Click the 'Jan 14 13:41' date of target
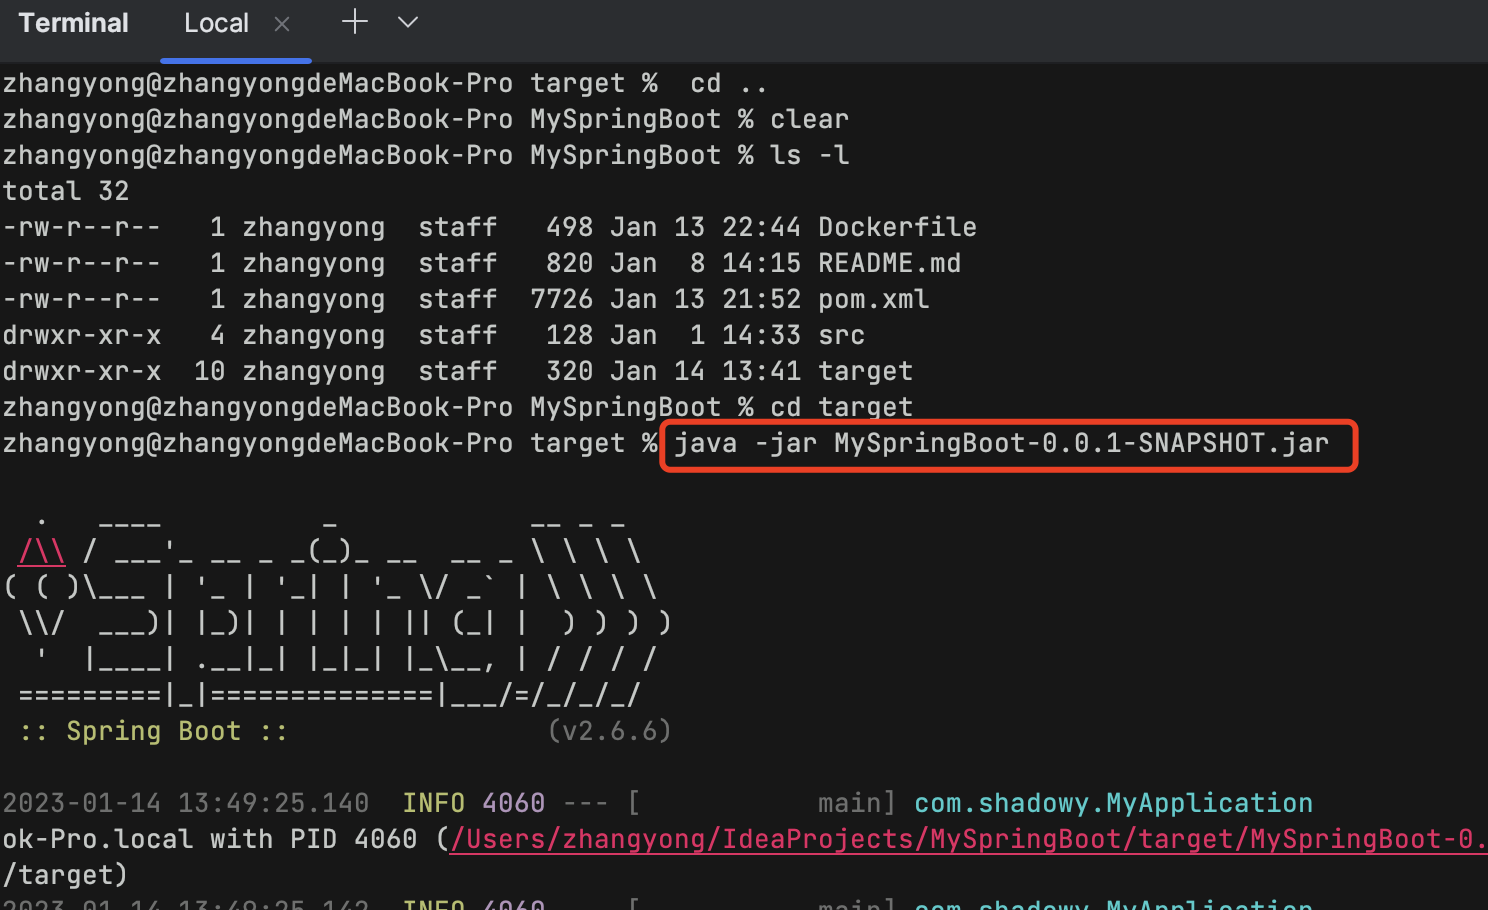The image size is (1488, 910). pos(705,371)
